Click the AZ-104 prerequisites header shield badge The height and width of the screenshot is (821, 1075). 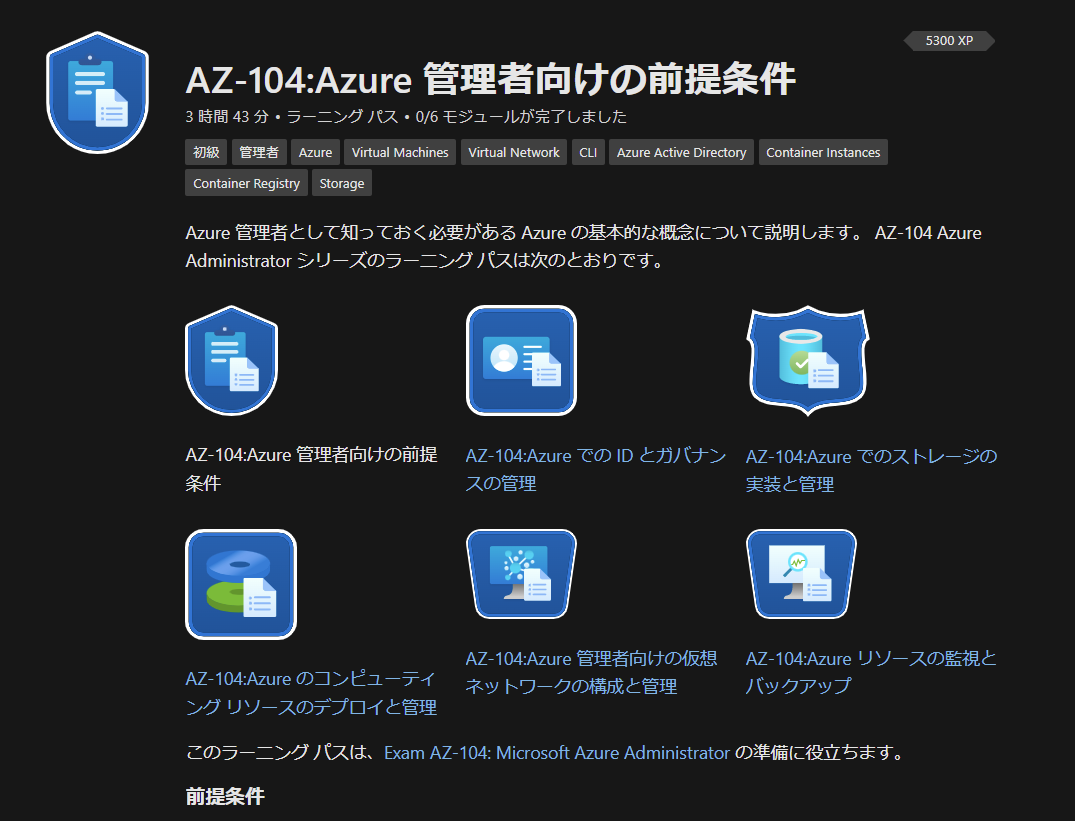97,93
